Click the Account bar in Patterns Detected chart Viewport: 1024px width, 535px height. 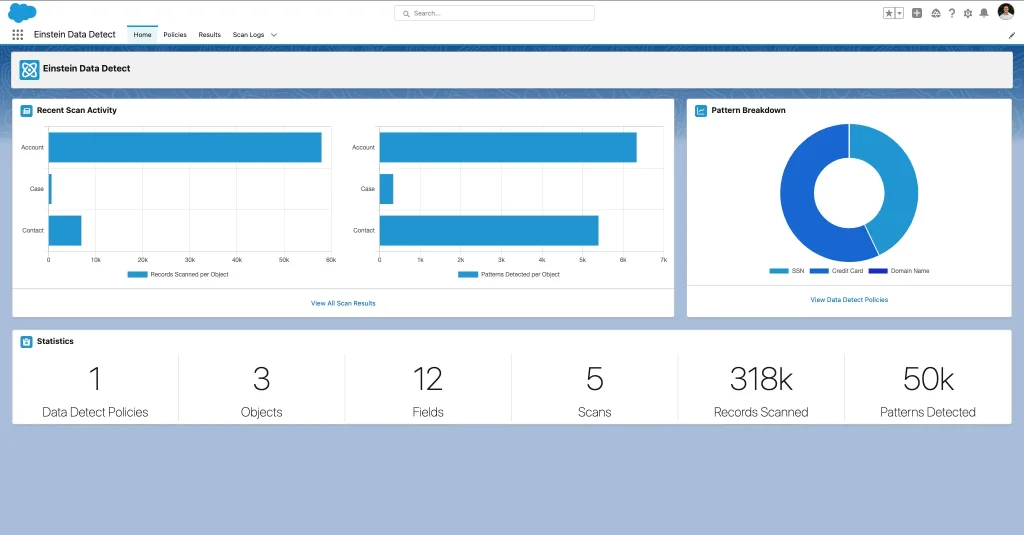pyautogui.click(x=507, y=147)
